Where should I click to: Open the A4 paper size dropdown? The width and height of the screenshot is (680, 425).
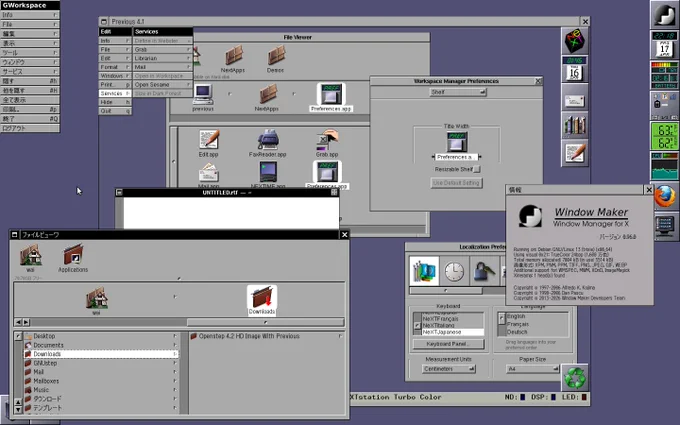tap(533, 369)
